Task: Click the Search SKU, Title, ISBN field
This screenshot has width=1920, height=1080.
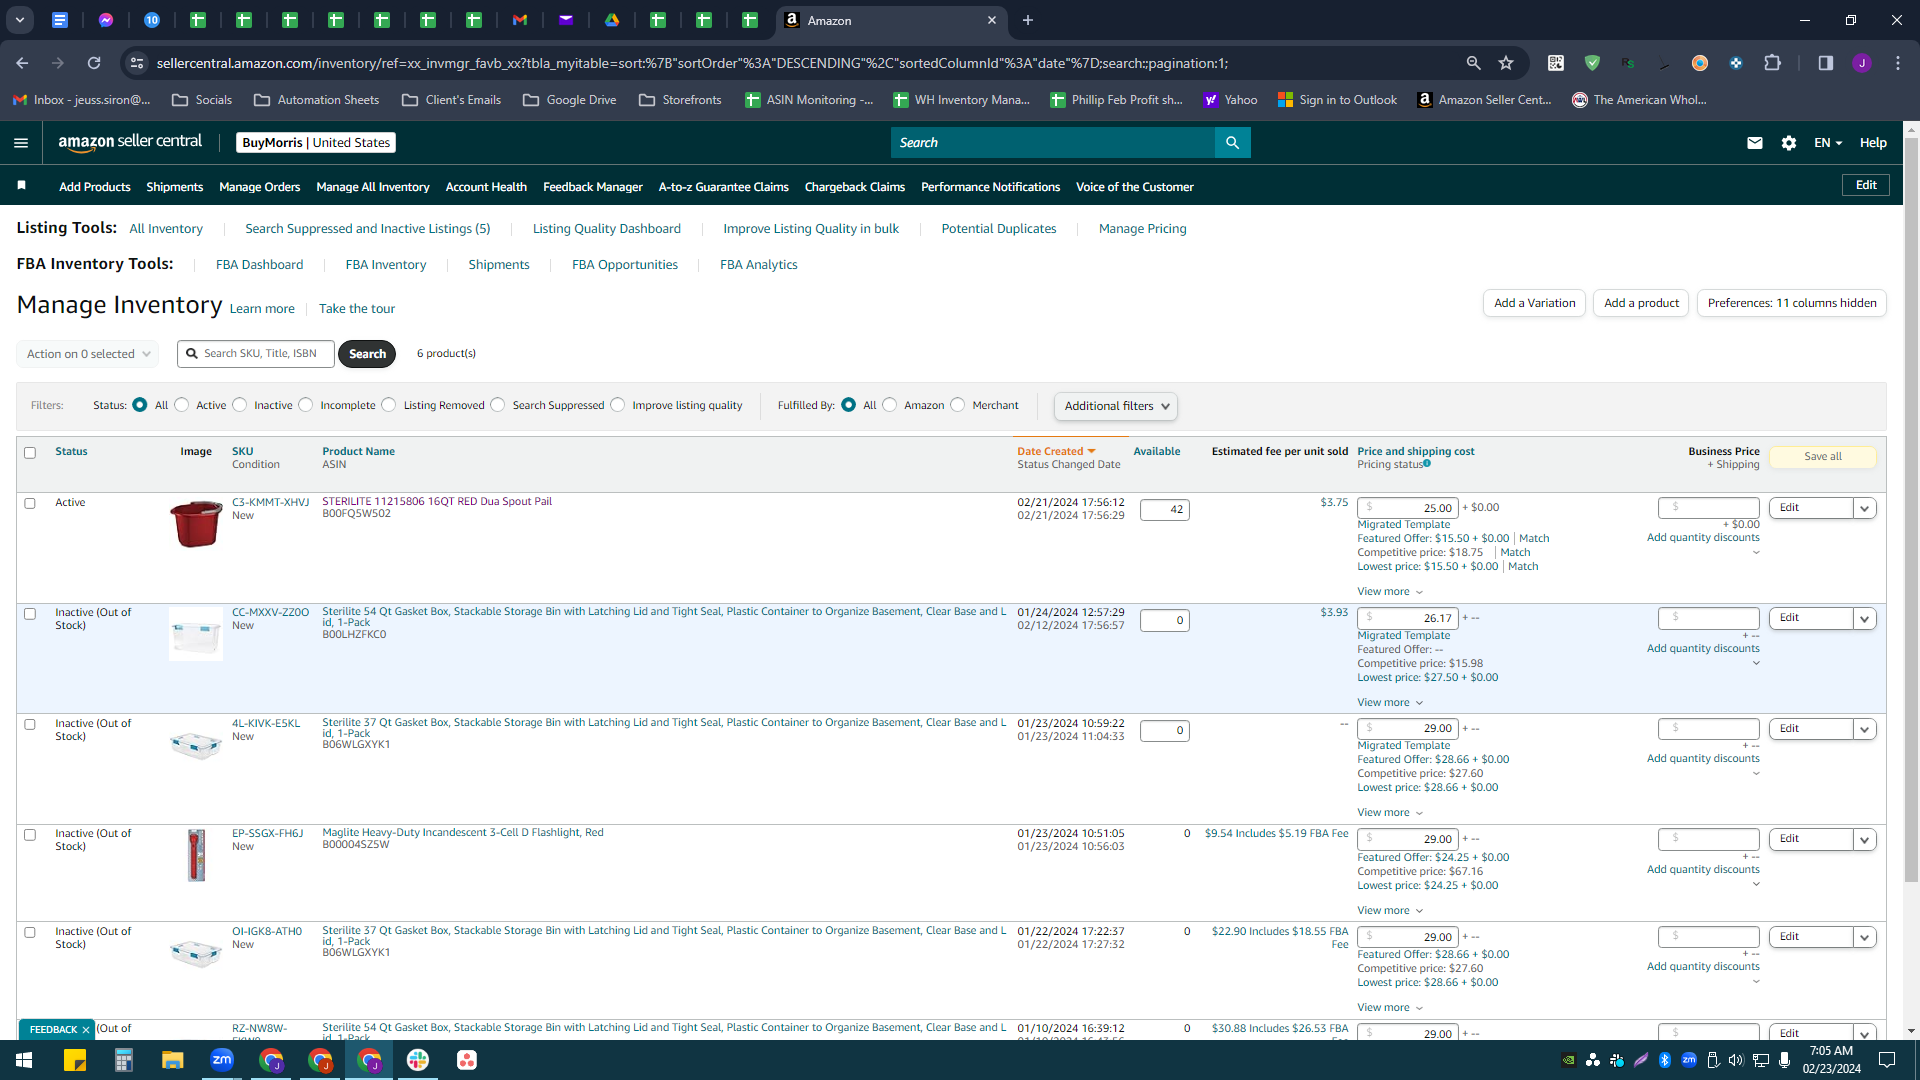Action: tap(256, 354)
